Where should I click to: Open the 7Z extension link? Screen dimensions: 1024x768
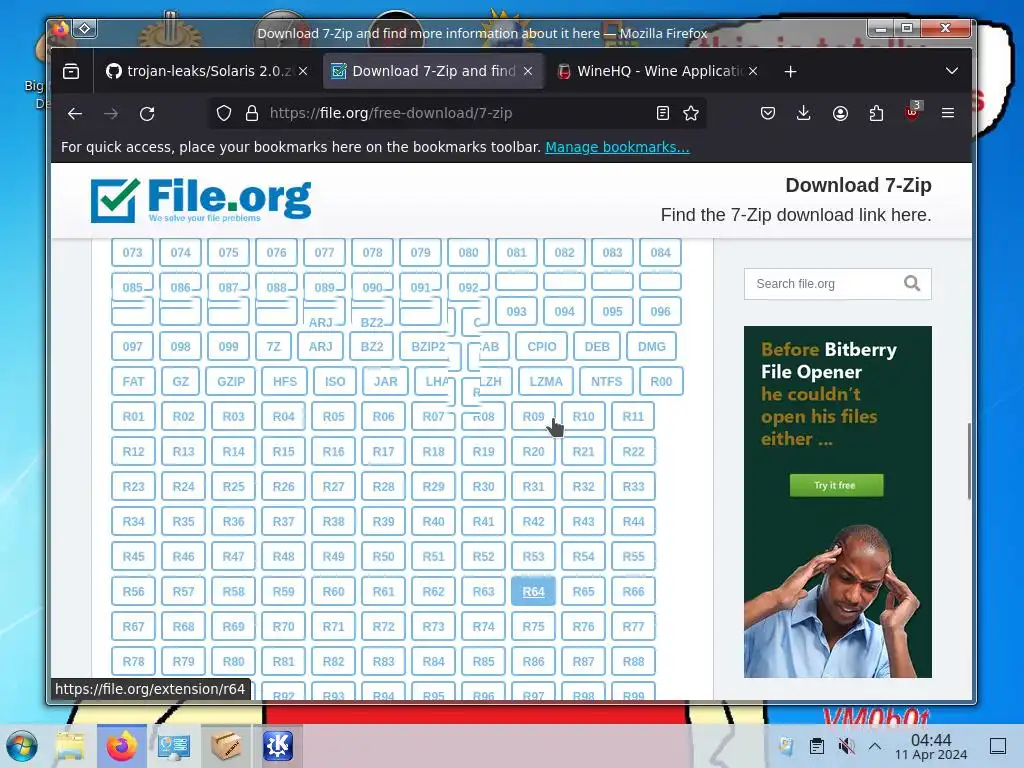tap(273, 347)
